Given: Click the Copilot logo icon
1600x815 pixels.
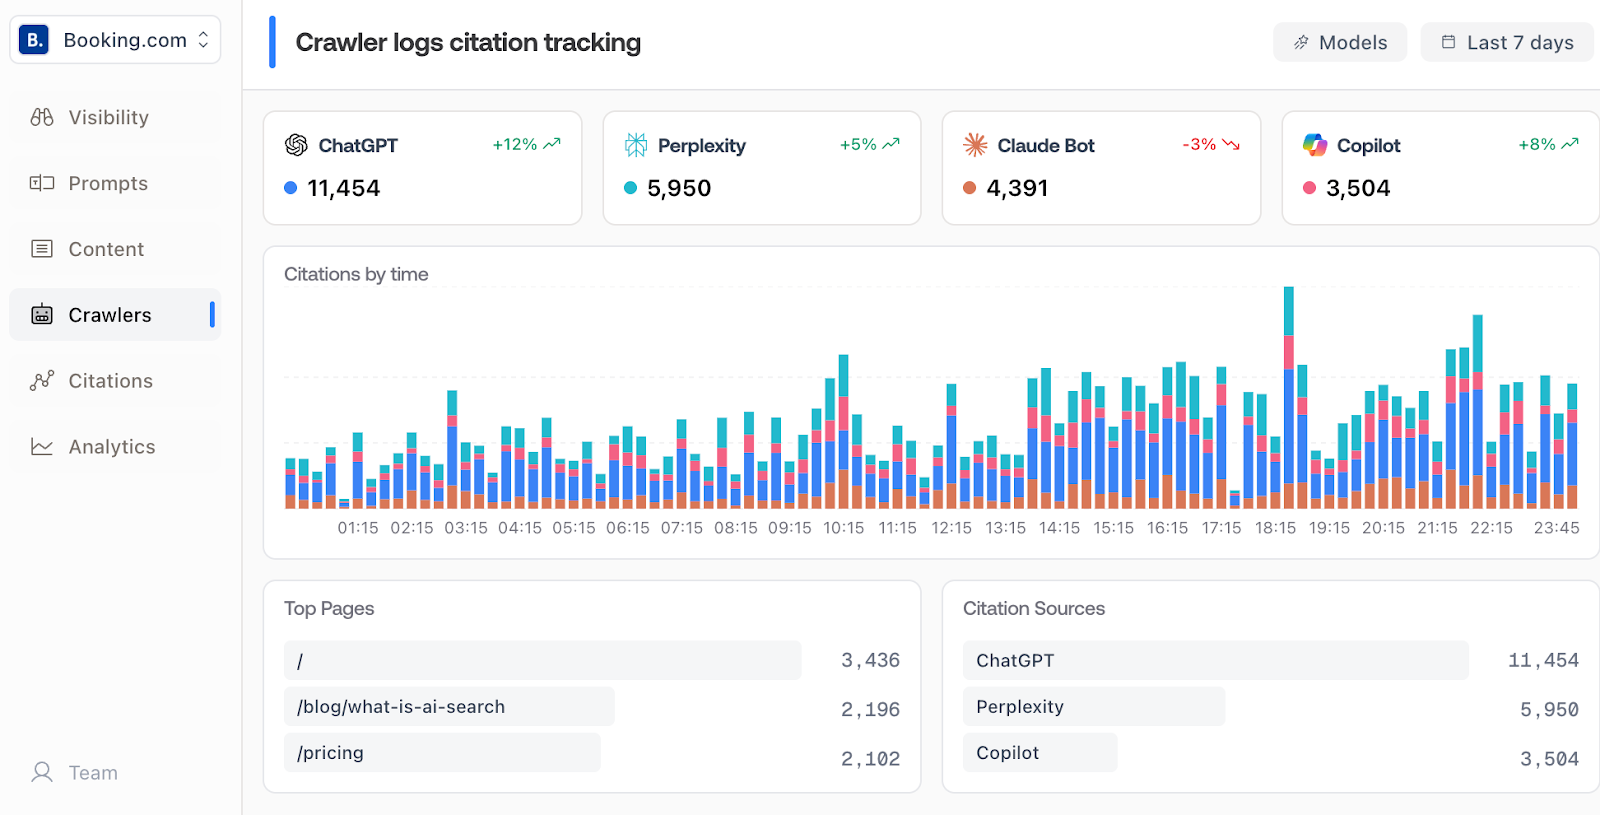Looking at the screenshot, I should [1315, 145].
